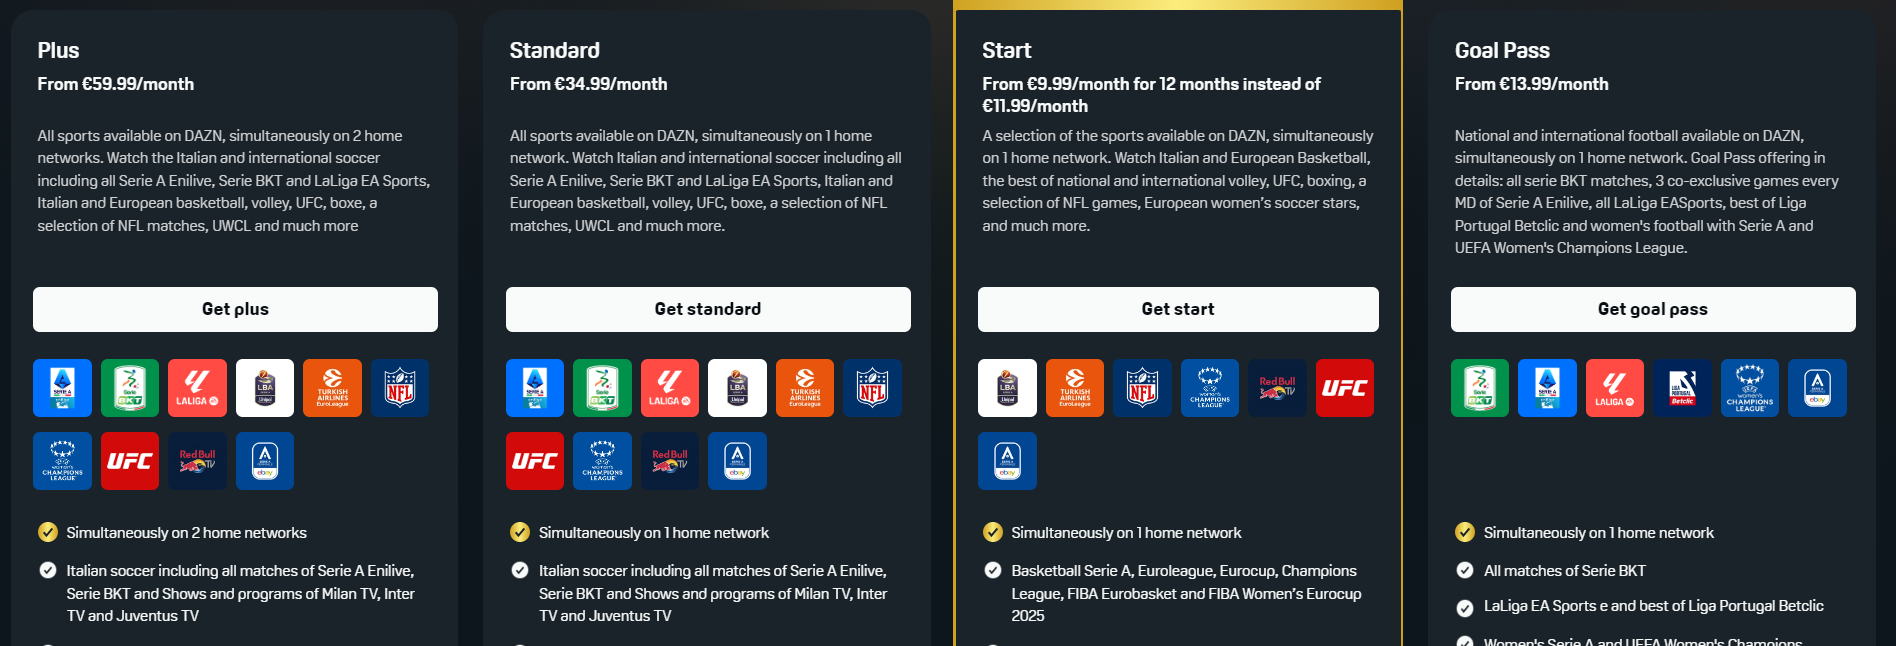Click the Get plus button

click(x=235, y=309)
